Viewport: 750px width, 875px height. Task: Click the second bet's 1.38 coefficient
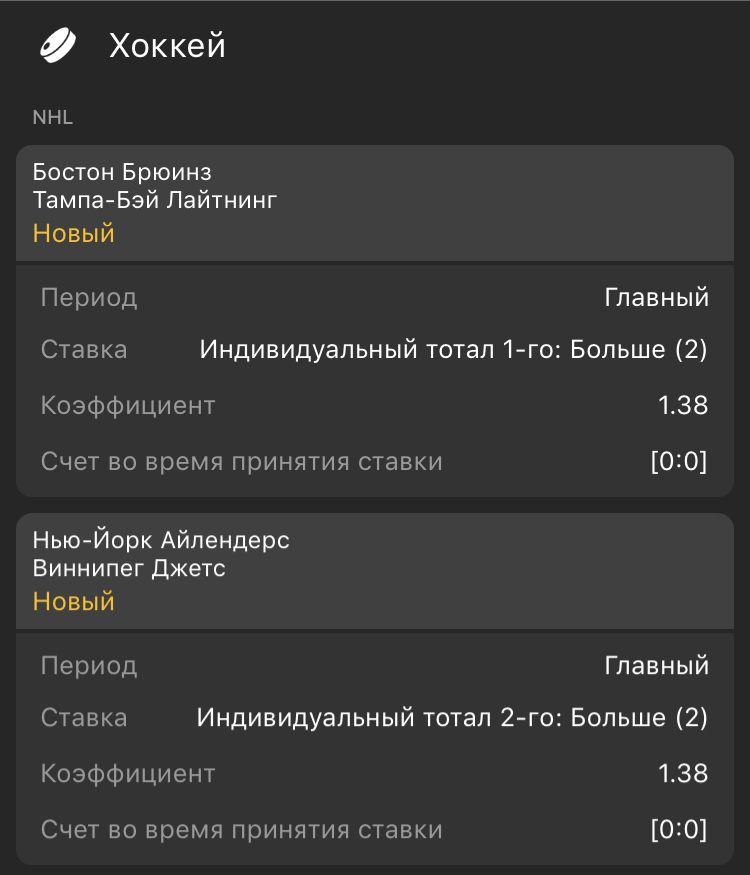pyautogui.click(x=683, y=773)
